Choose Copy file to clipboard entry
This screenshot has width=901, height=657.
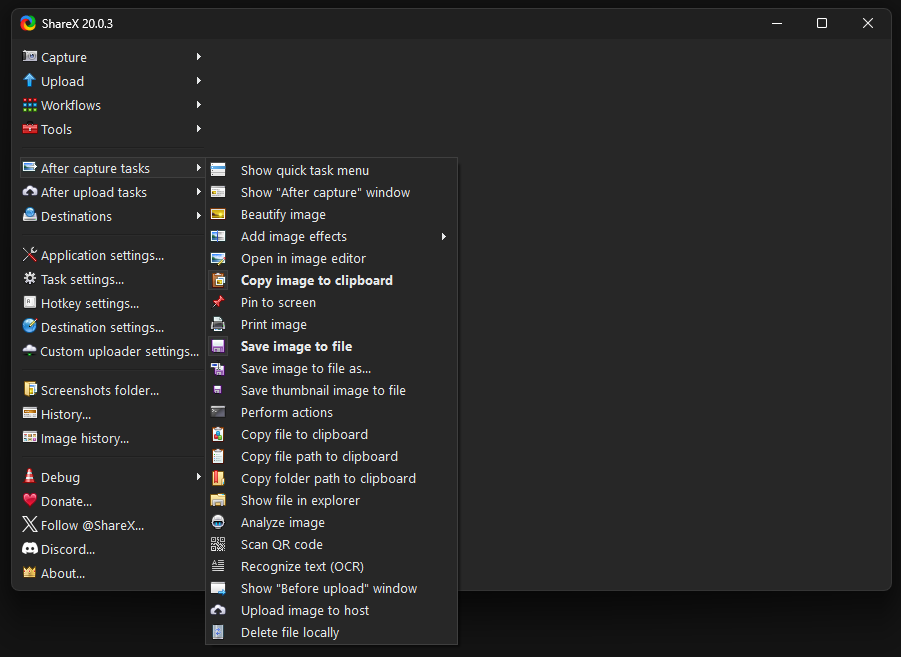click(x=332, y=435)
